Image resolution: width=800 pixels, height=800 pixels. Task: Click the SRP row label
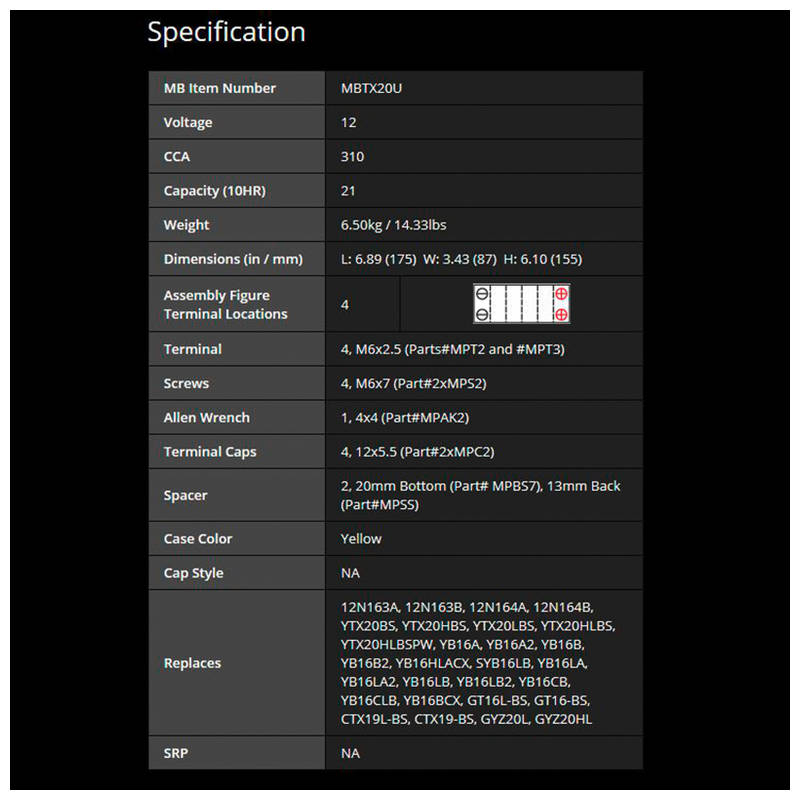pos(176,753)
